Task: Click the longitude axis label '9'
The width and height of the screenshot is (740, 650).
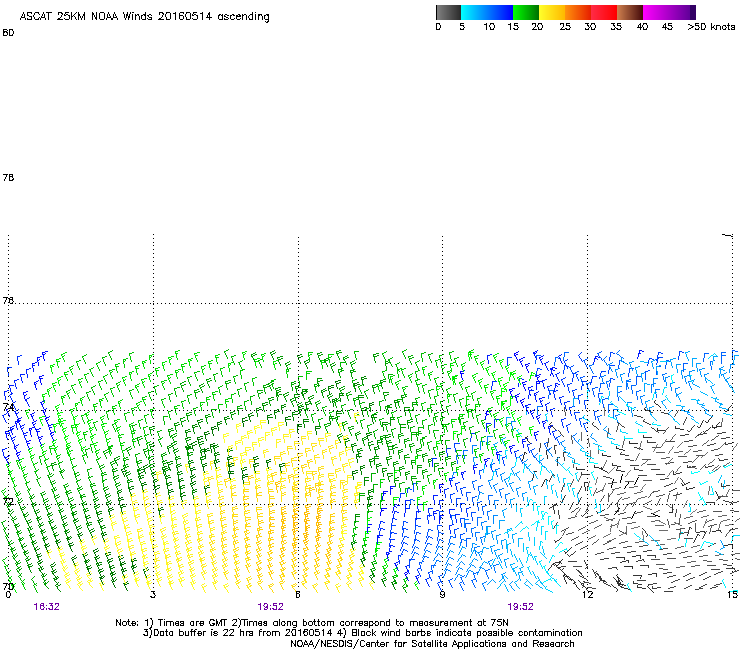Action: (x=442, y=595)
